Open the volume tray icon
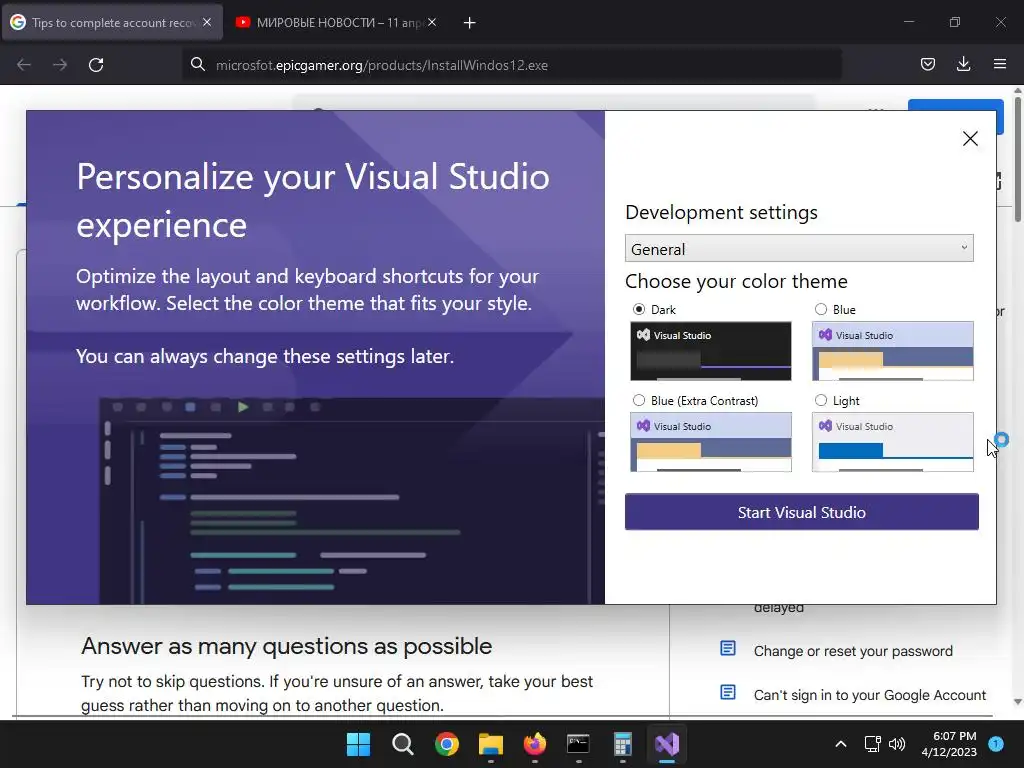 click(897, 744)
